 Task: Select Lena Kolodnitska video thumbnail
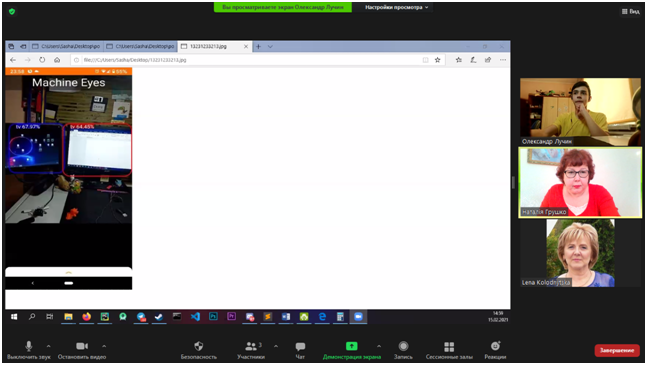(x=580, y=253)
